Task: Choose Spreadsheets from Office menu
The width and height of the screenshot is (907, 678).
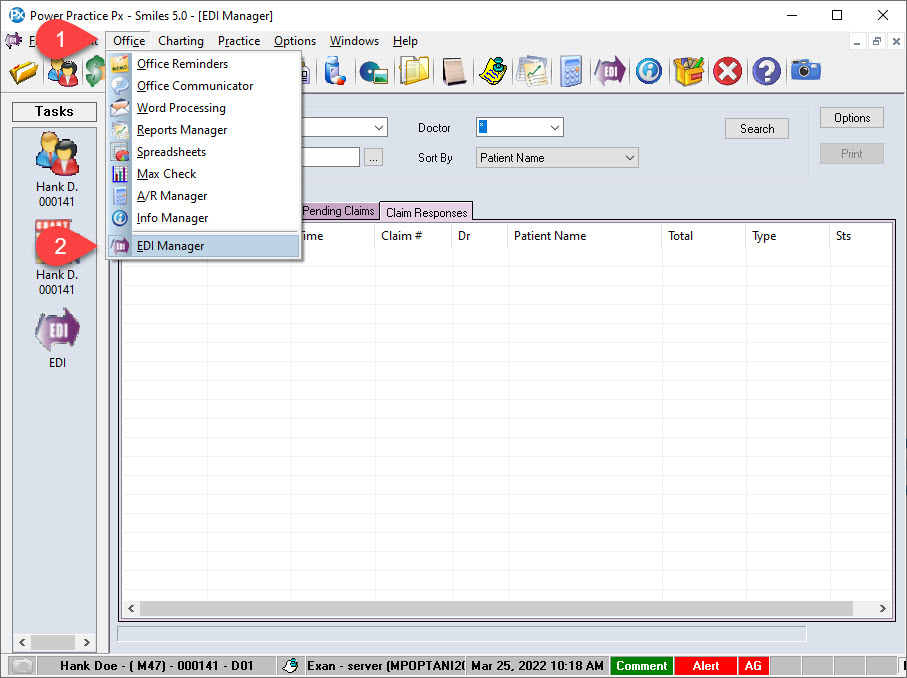Action: (171, 152)
